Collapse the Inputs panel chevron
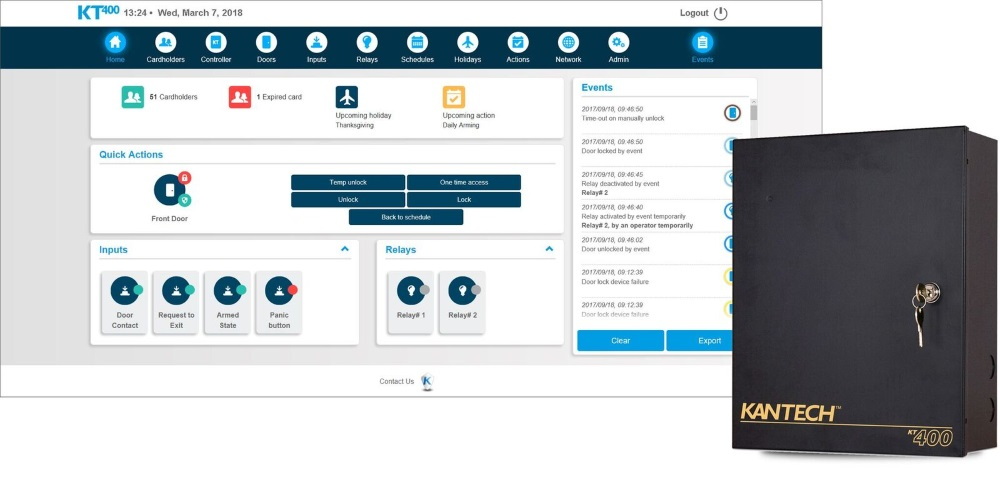The width and height of the screenshot is (1000, 482). (x=345, y=249)
